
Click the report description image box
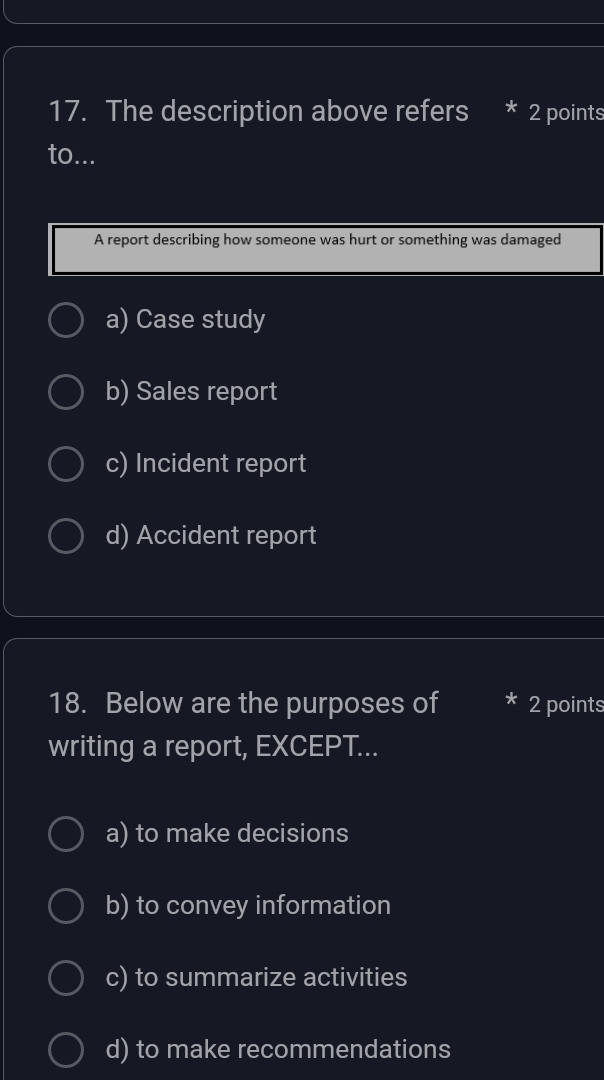[x=327, y=248]
